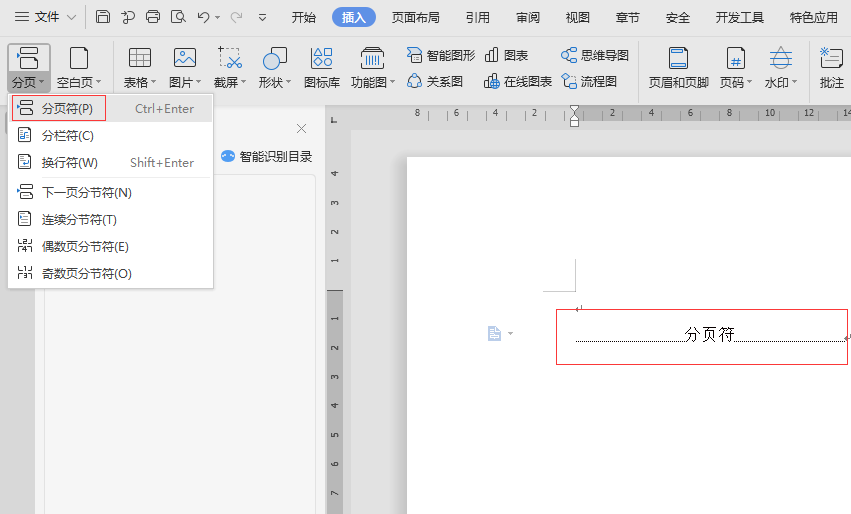
Task: Click the Undo arrow icon
Action: click(x=204, y=17)
